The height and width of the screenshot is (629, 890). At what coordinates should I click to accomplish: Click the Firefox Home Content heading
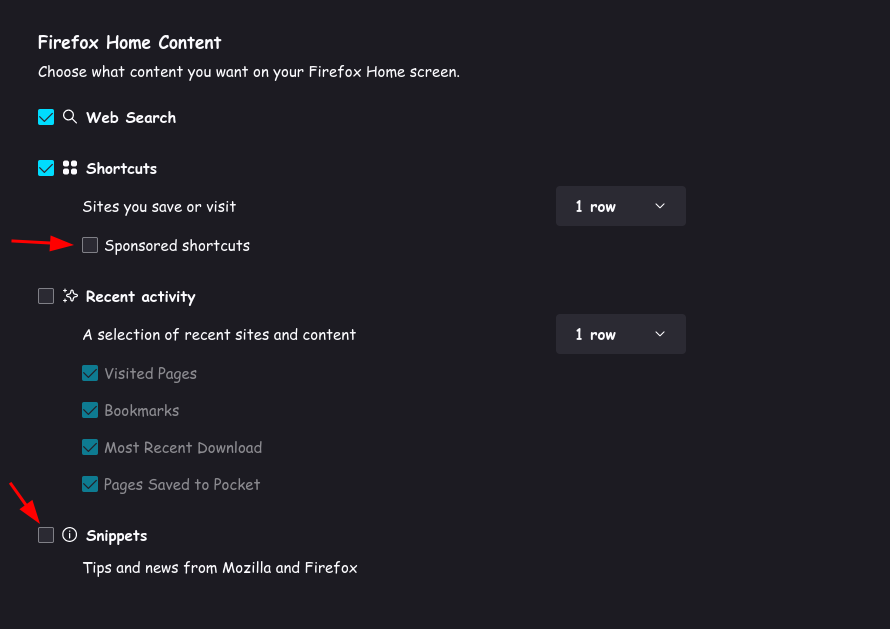(129, 43)
